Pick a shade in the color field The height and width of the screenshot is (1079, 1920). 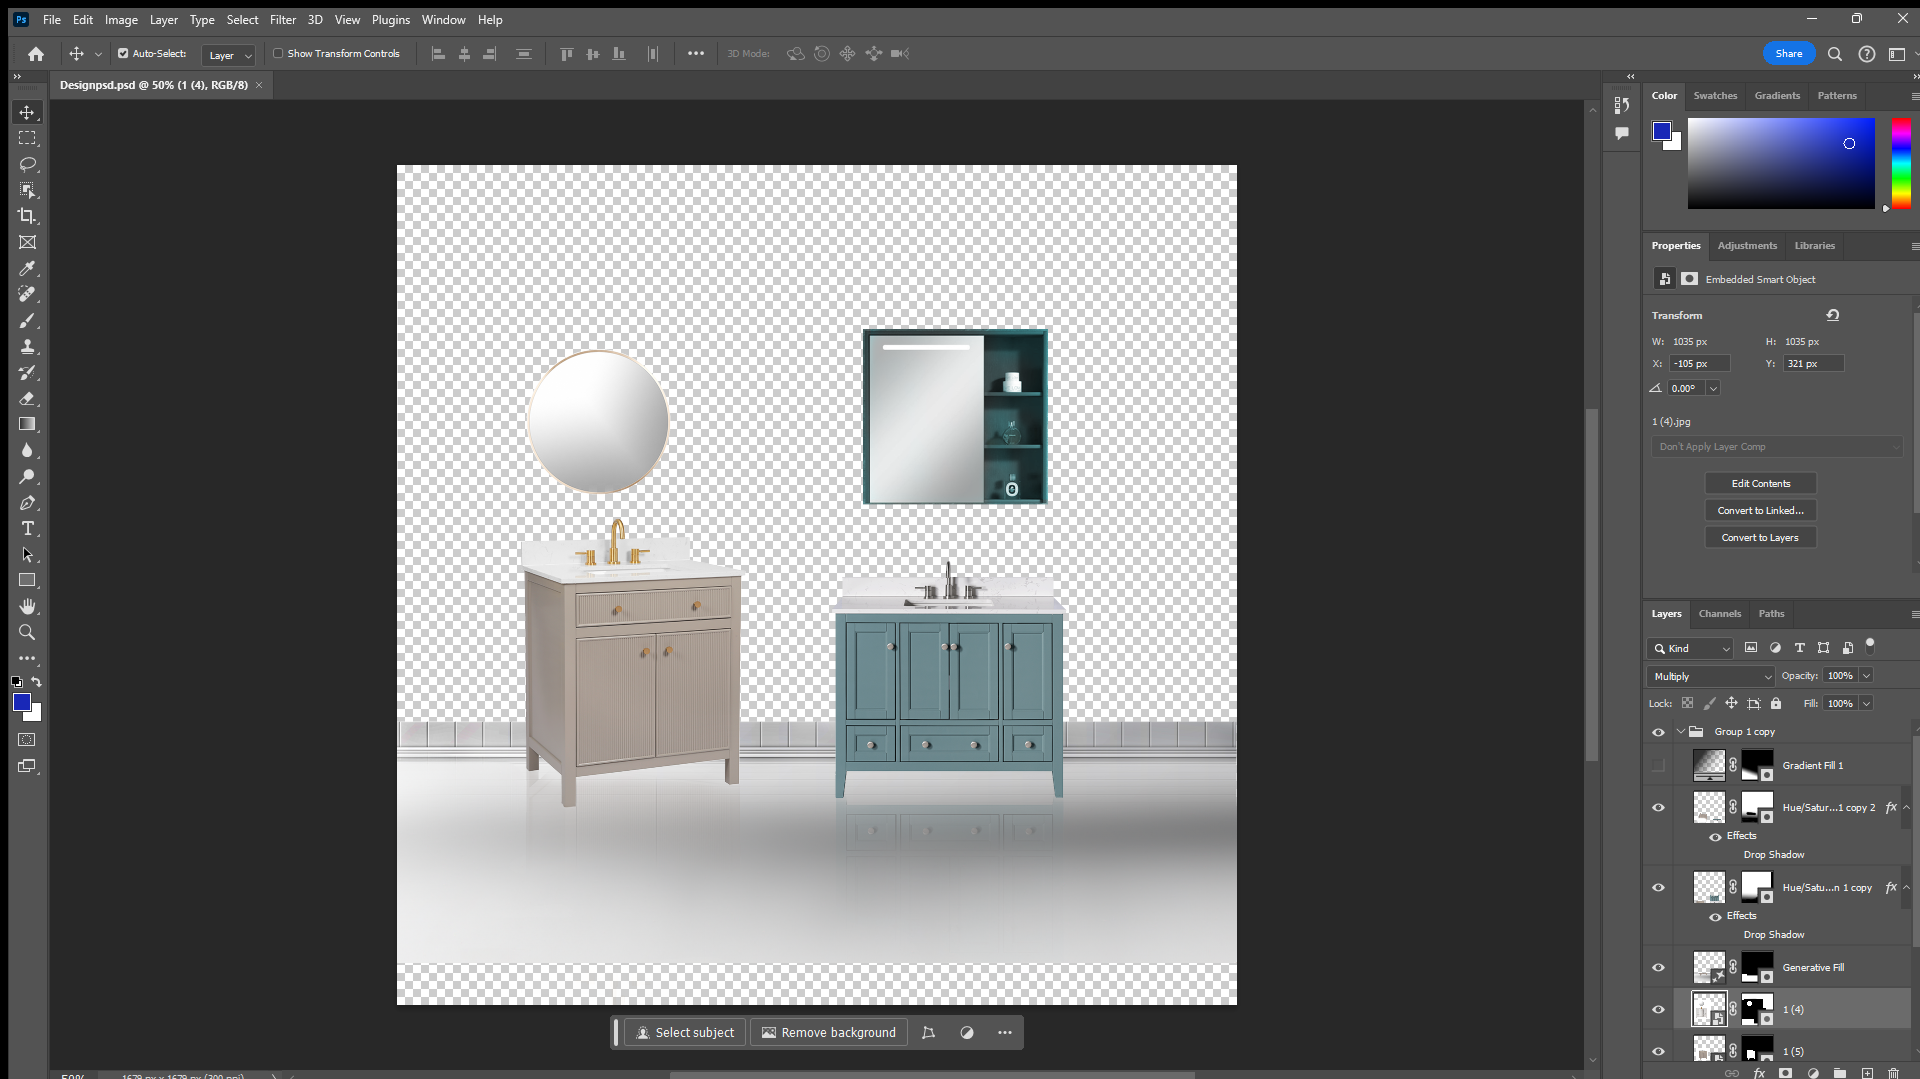point(1781,163)
